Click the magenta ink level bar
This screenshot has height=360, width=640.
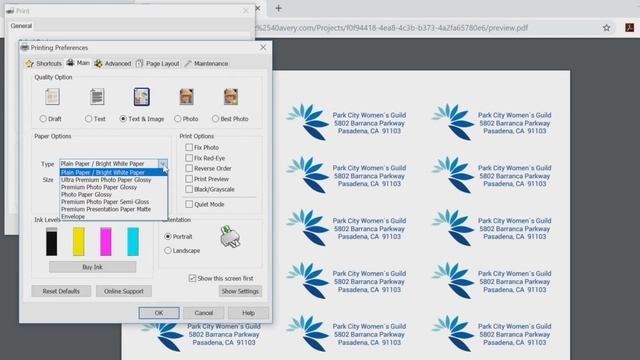pyautogui.click(x=106, y=242)
